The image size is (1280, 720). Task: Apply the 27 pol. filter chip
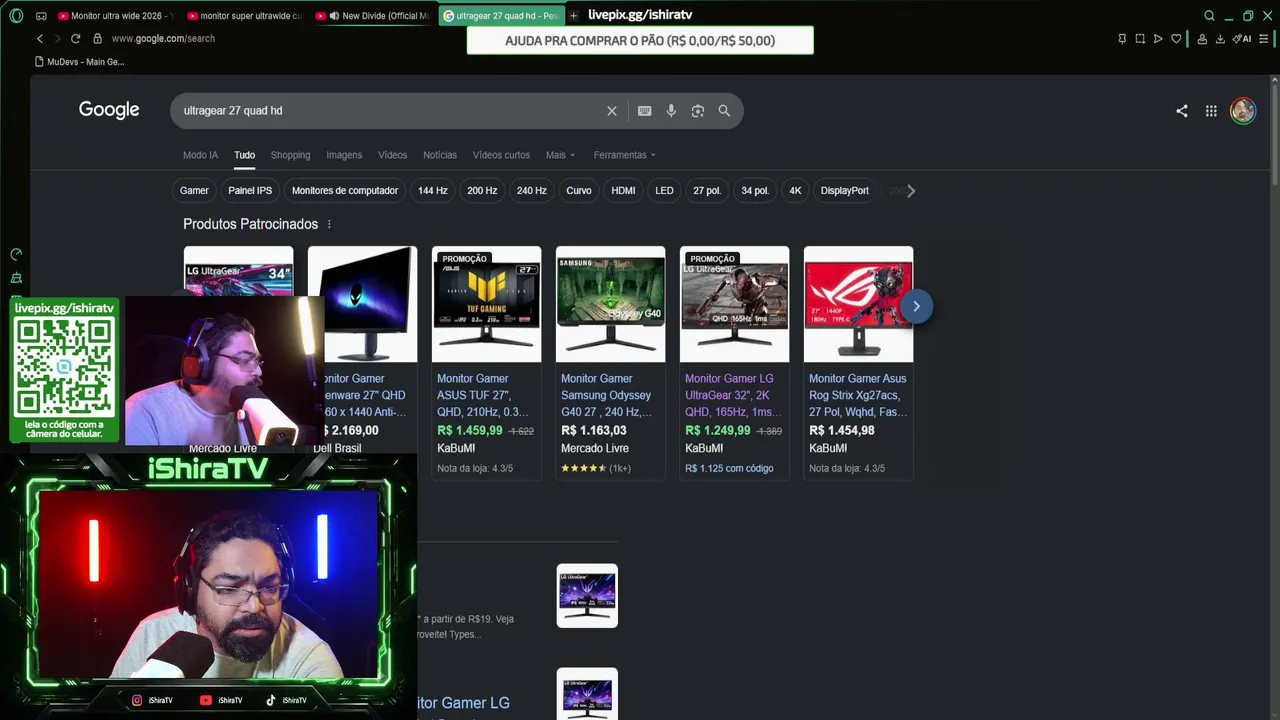tap(707, 191)
